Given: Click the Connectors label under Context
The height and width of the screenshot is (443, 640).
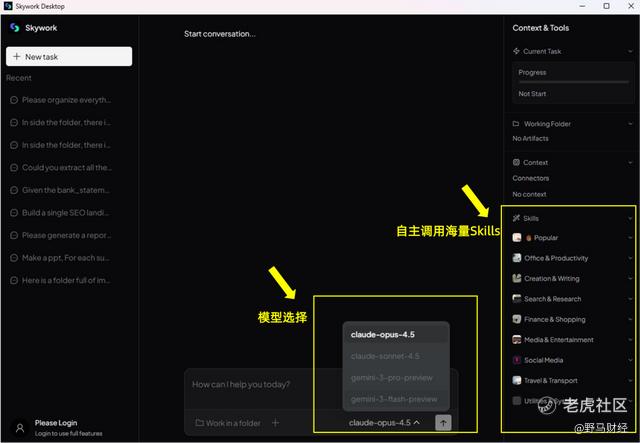Looking at the screenshot, I should click(x=531, y=178).
